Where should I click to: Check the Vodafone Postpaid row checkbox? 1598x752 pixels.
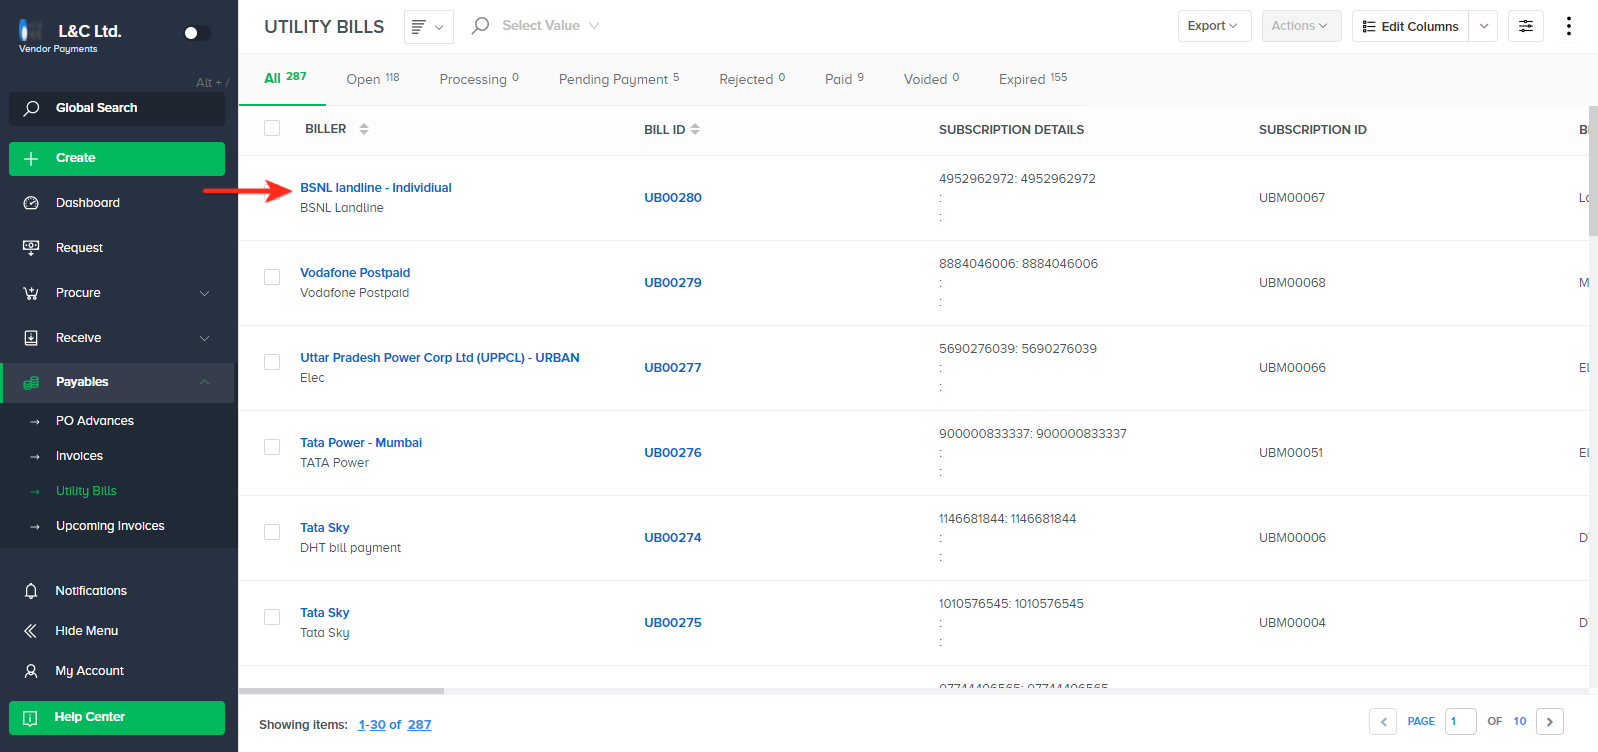pos(272,277)
